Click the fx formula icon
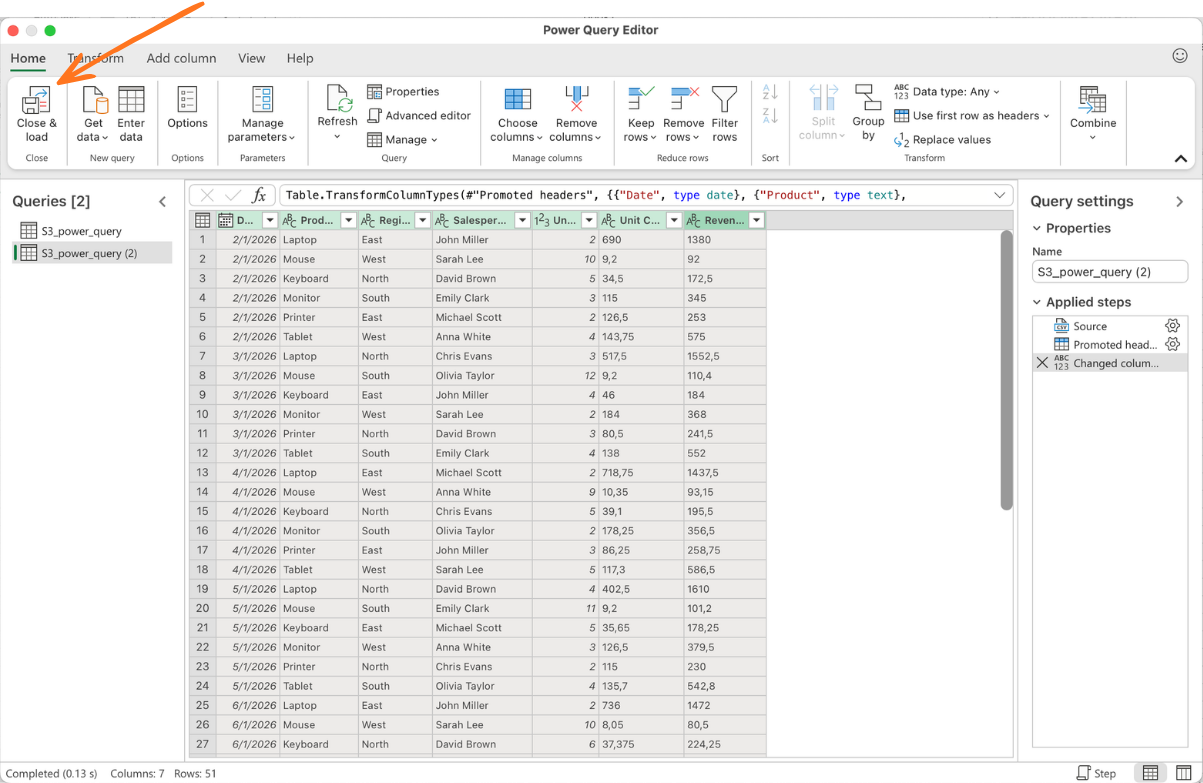The height and width of the screenshot is (783, 1203). pyautogui.click(x=259, y=195)
